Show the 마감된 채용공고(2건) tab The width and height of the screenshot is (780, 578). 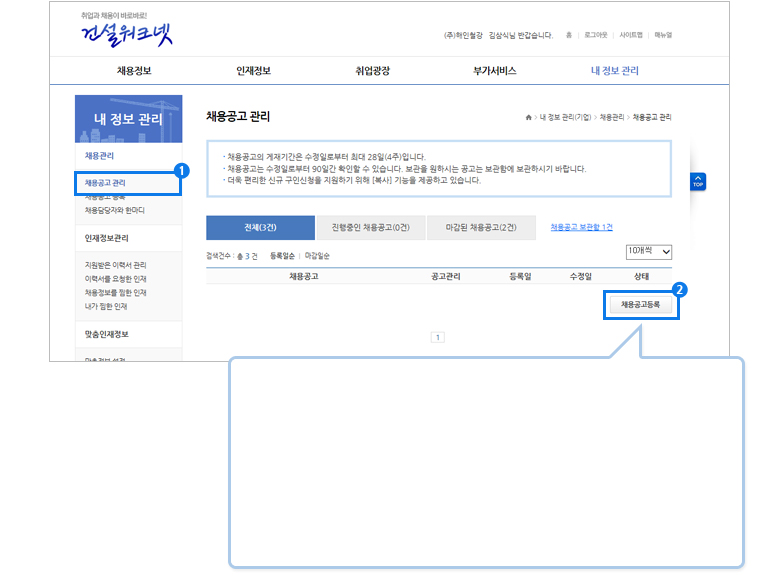coord(481,228)
